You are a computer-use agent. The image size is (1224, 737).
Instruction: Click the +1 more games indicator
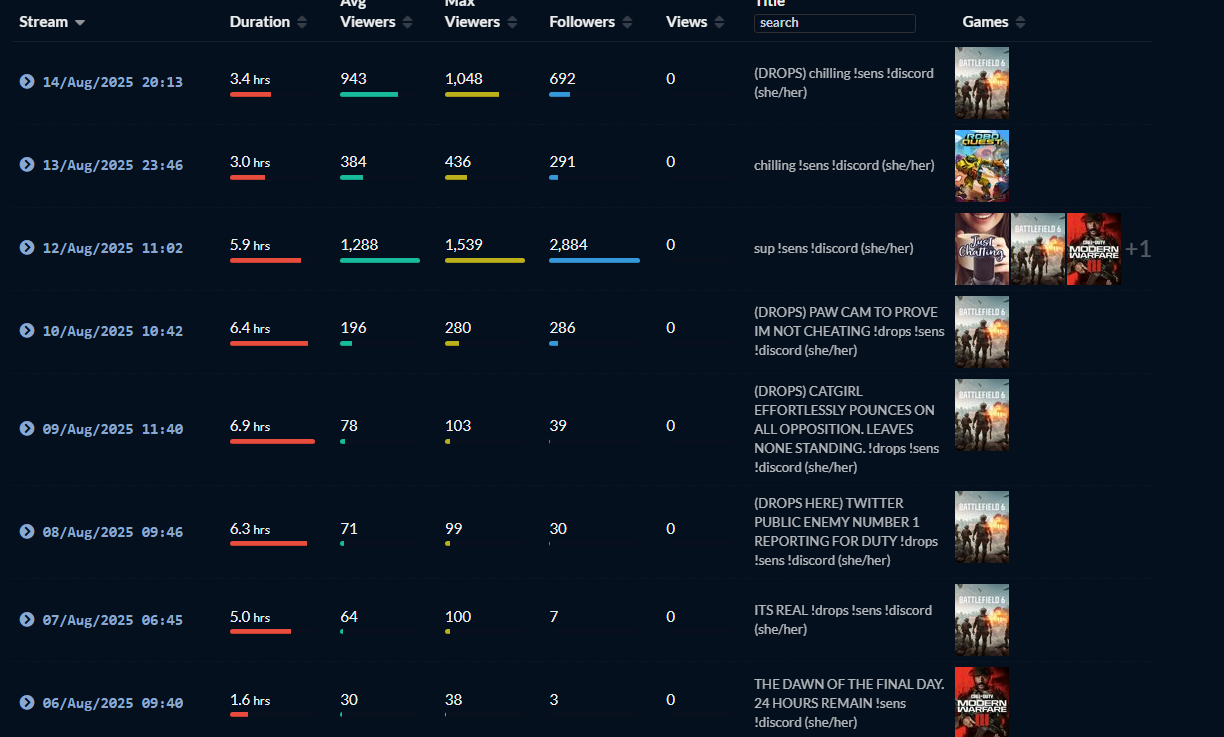tap(1138, 249)
